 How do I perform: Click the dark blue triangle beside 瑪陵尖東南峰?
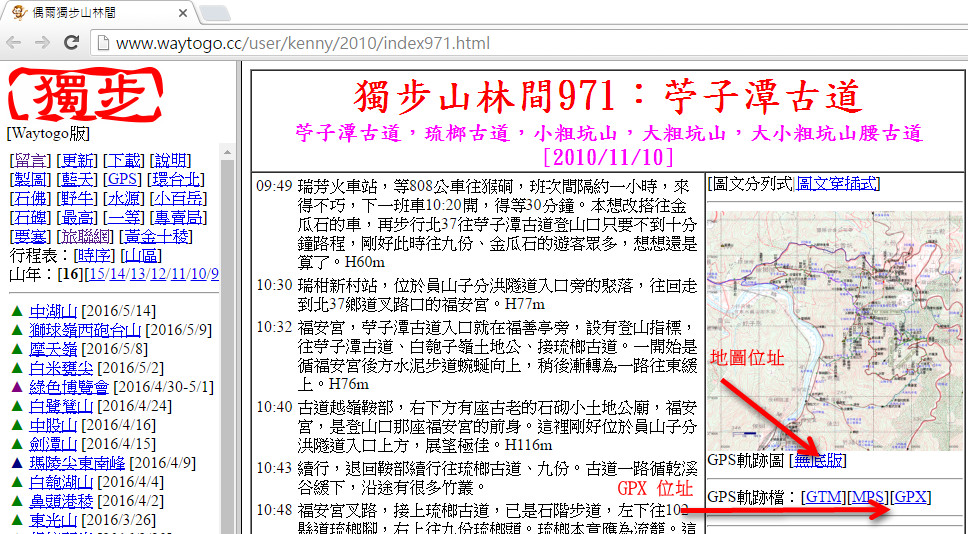pyautogui.click(x=16, y=463)
